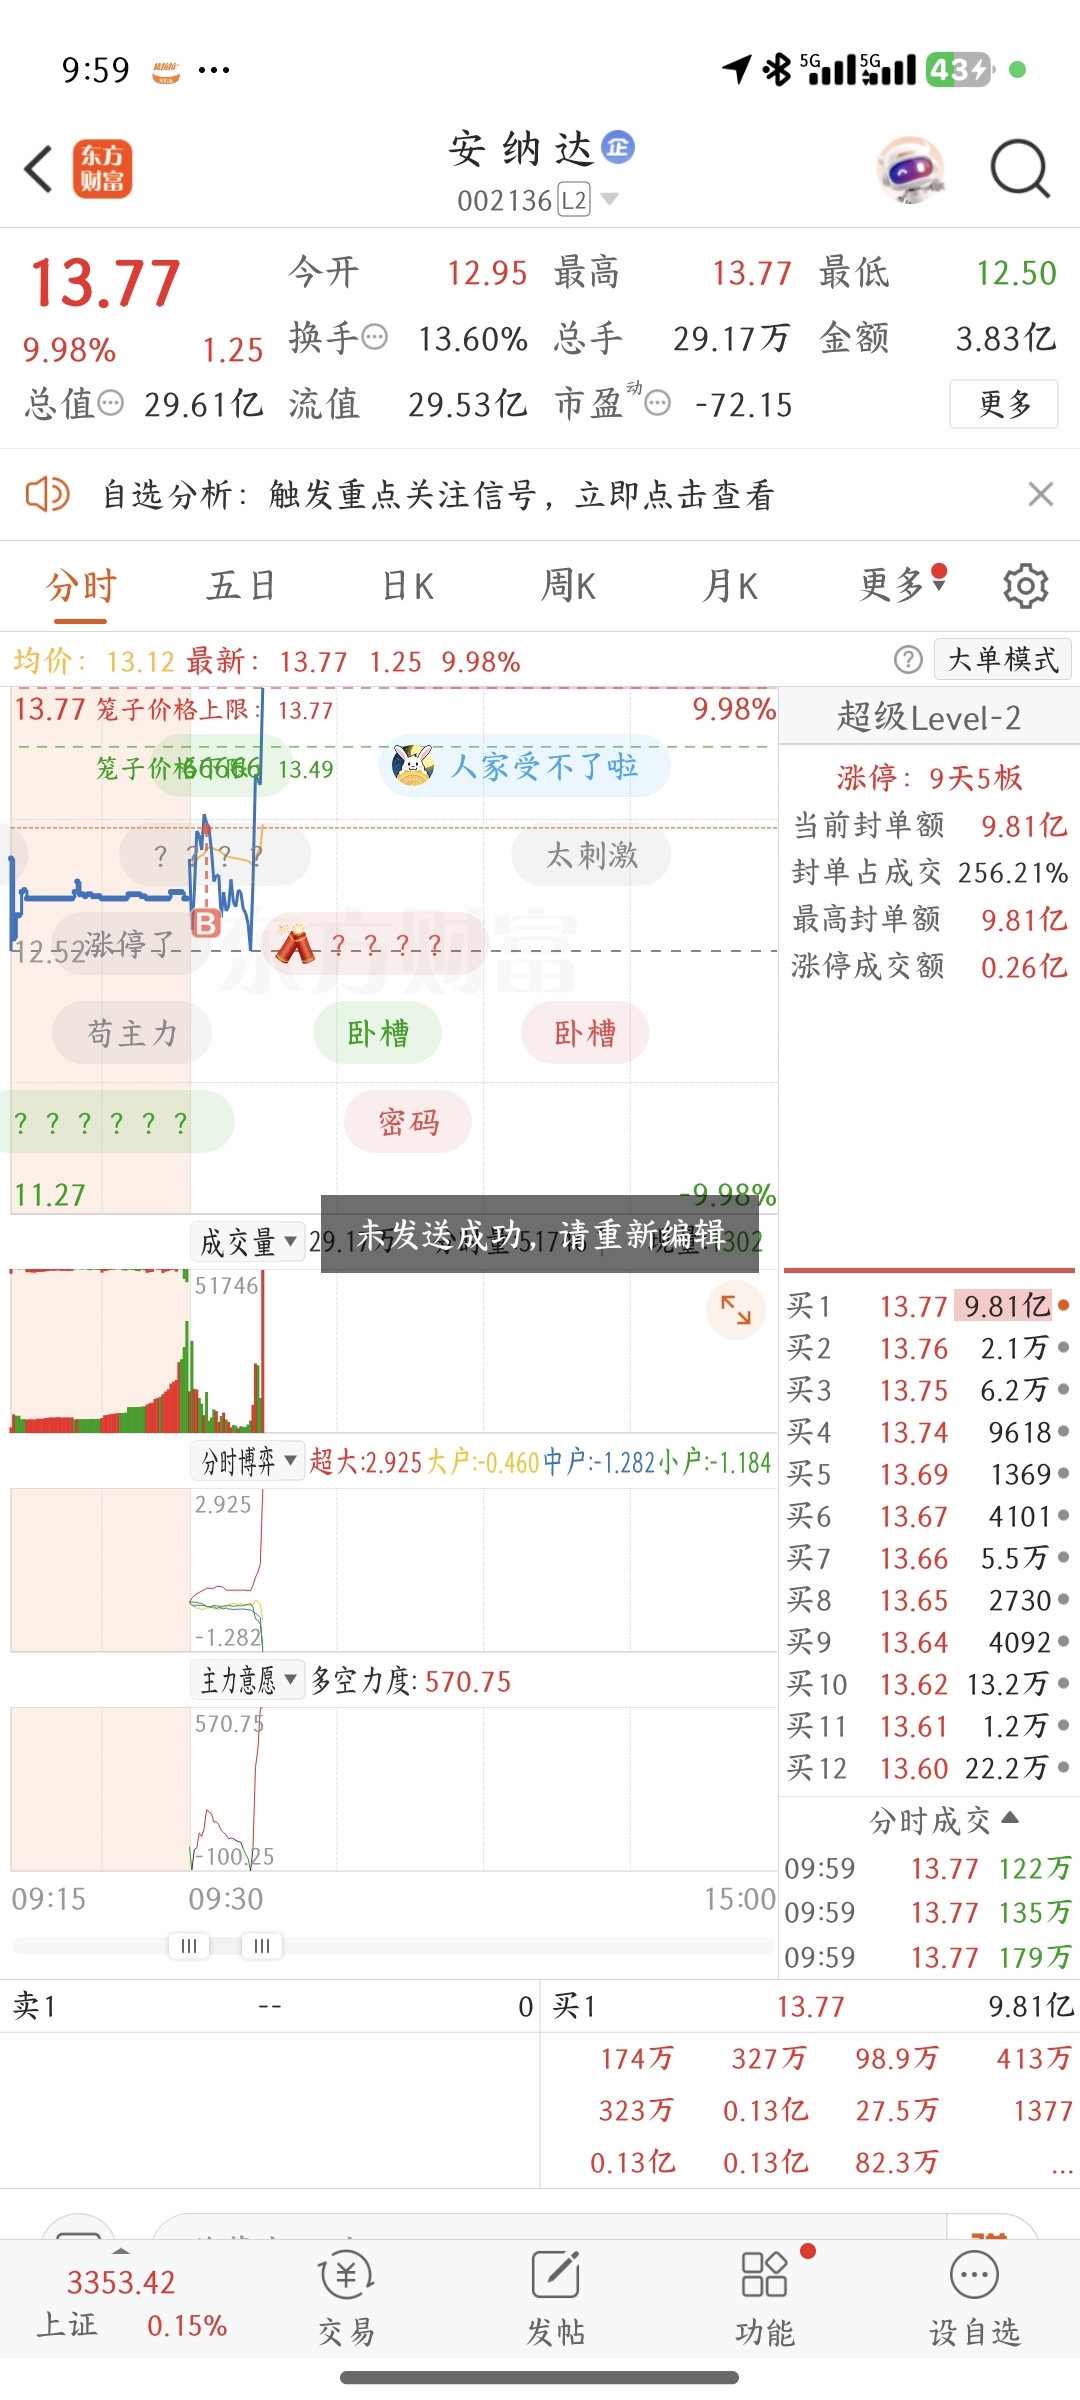The height and width of the screenshot is (2400, 1080).
Task: Tap 当前封单额 9.81亿 row
Action: [x=929, y=825]
